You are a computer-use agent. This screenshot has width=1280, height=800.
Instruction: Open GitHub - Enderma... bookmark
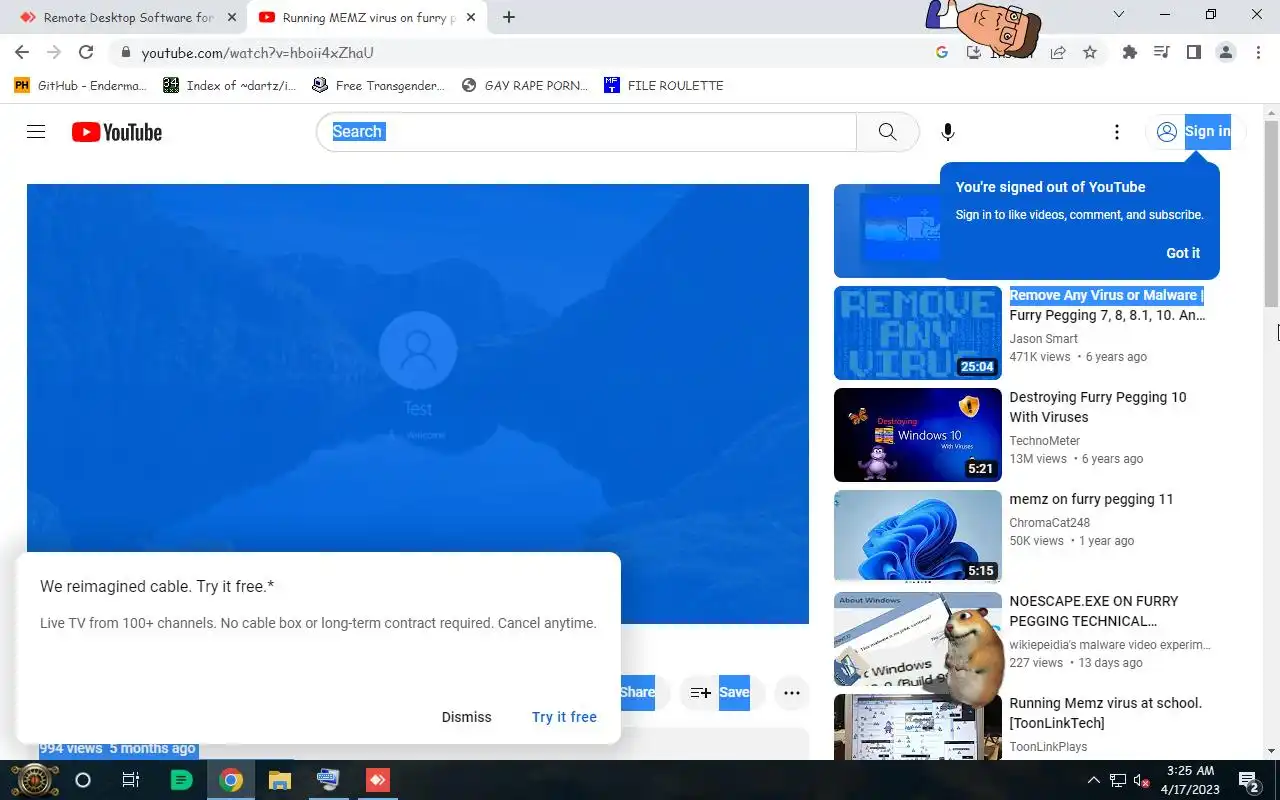pos(80,85)
